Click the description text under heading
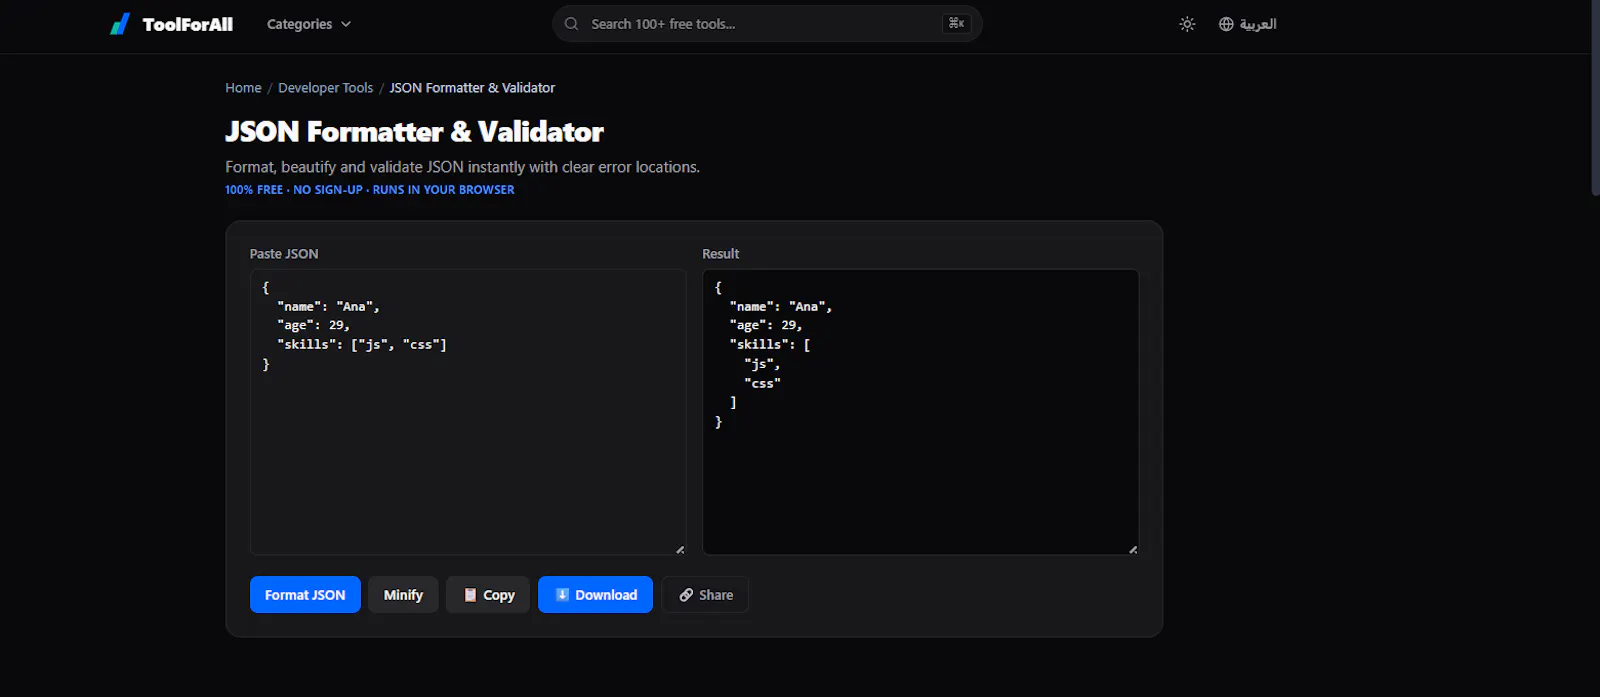The width and height of the screenshot is (1600, 697). click(462, 167)
